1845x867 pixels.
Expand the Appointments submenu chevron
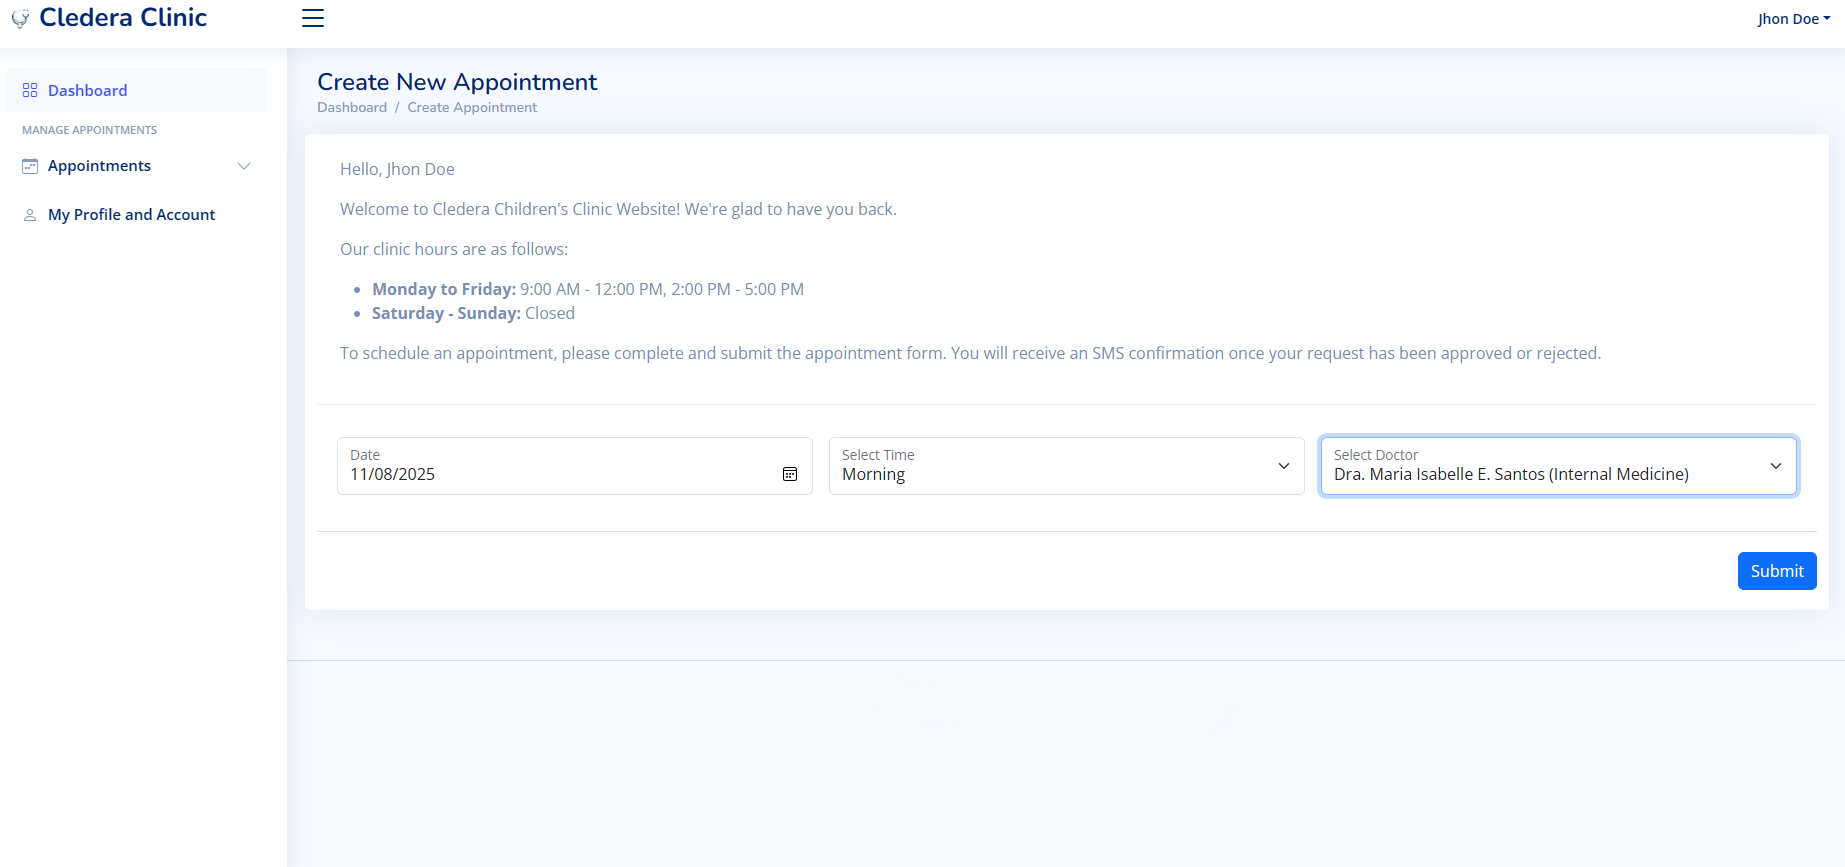click(x=244, y=166)
